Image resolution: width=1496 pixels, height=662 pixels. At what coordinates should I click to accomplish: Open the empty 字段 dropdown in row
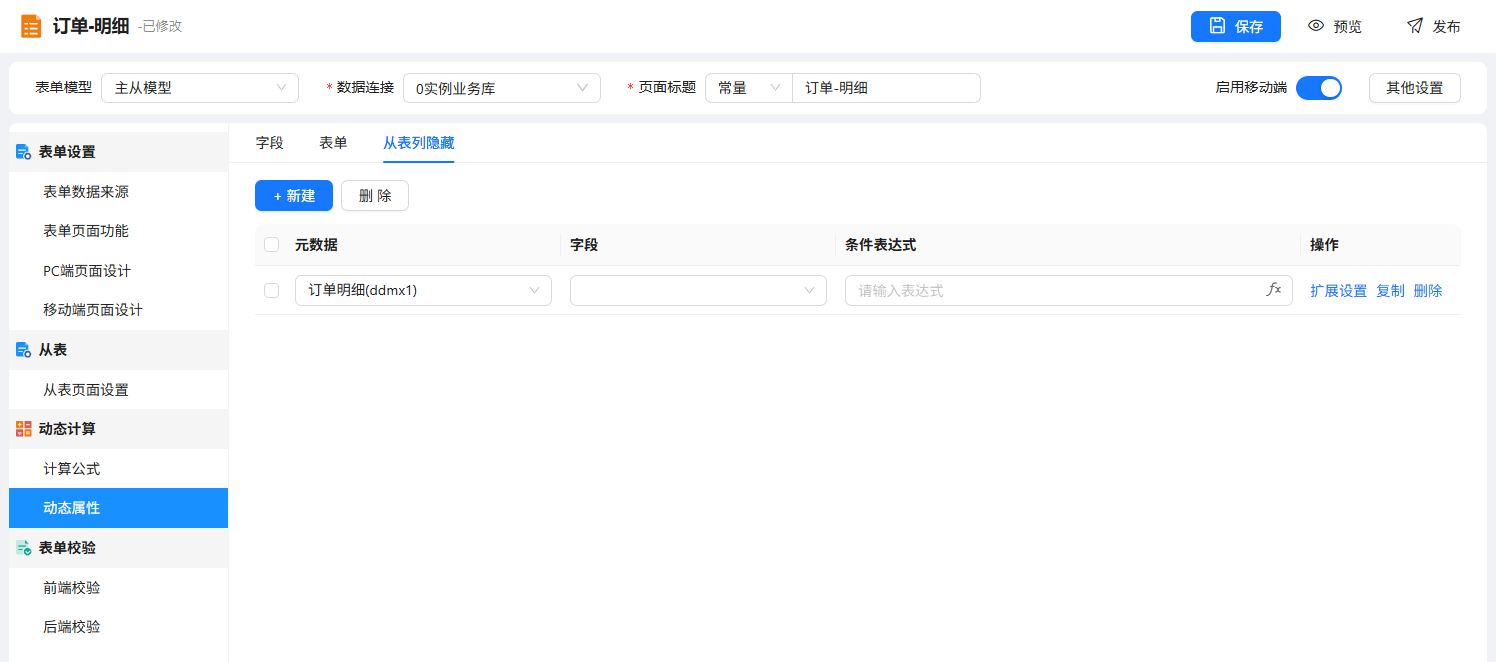(698, 291)
